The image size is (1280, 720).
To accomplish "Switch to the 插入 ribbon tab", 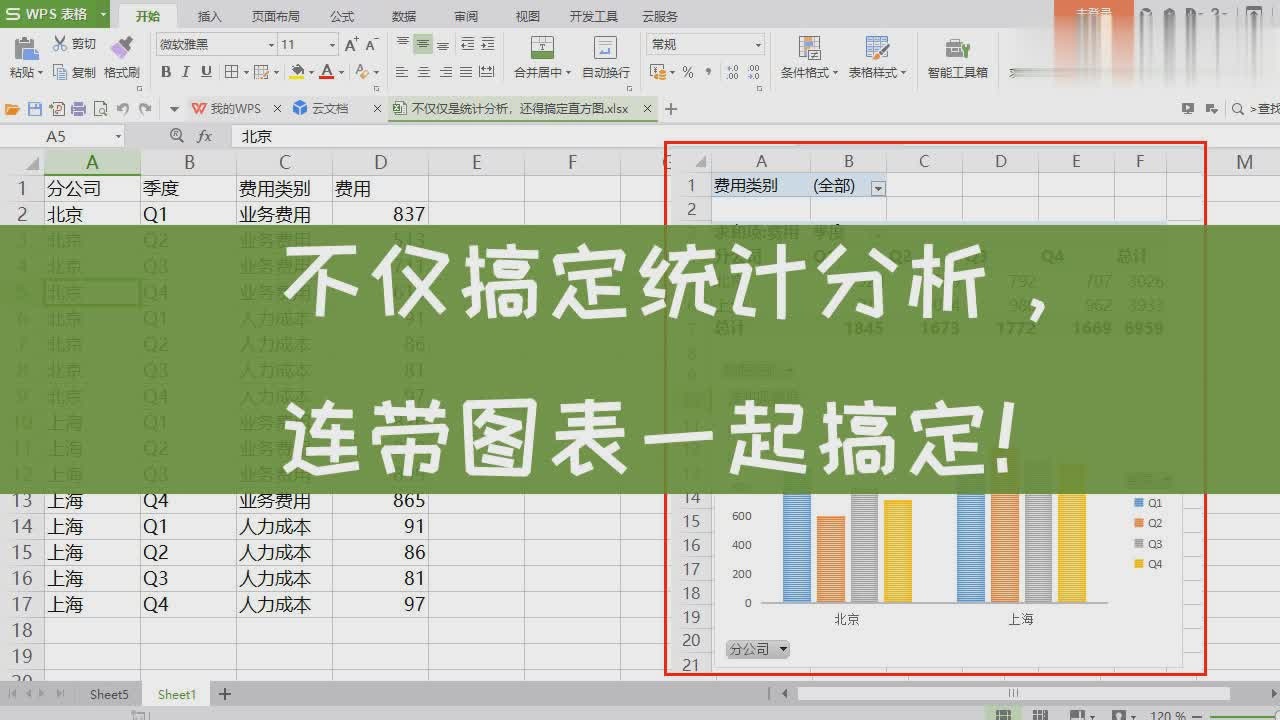I will [x=210, y=16].
